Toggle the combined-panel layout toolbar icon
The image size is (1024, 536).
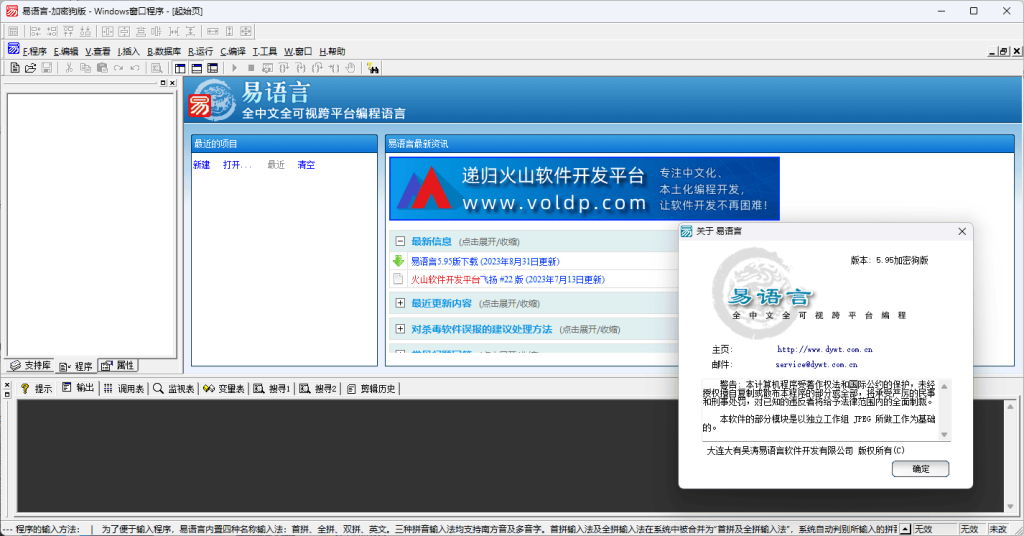[213, 68]
